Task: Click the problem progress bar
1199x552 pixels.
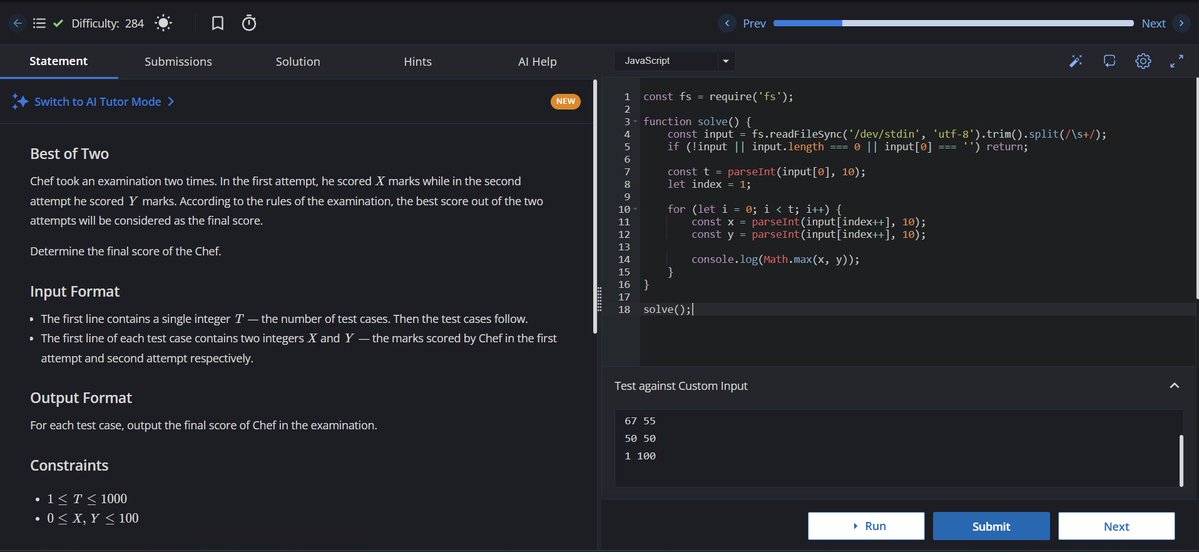Action: click(x=954, y=24)
